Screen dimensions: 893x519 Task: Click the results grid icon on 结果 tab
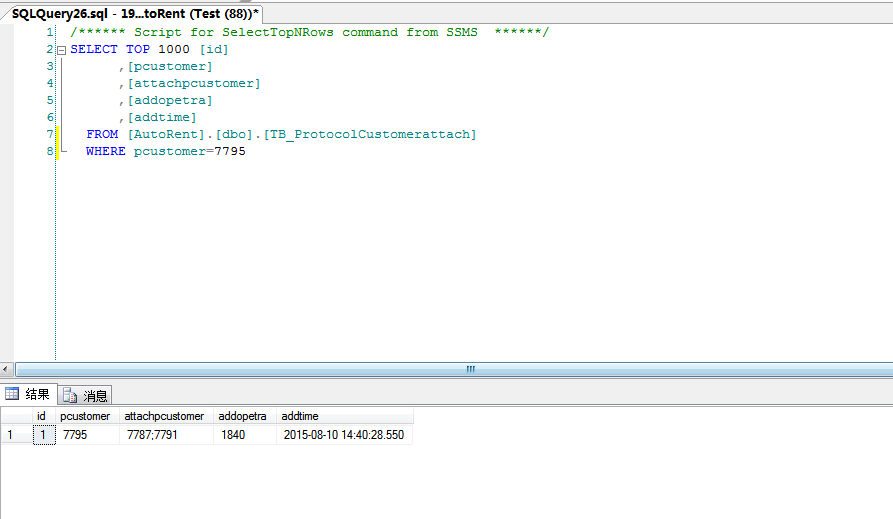coord(12,394)
